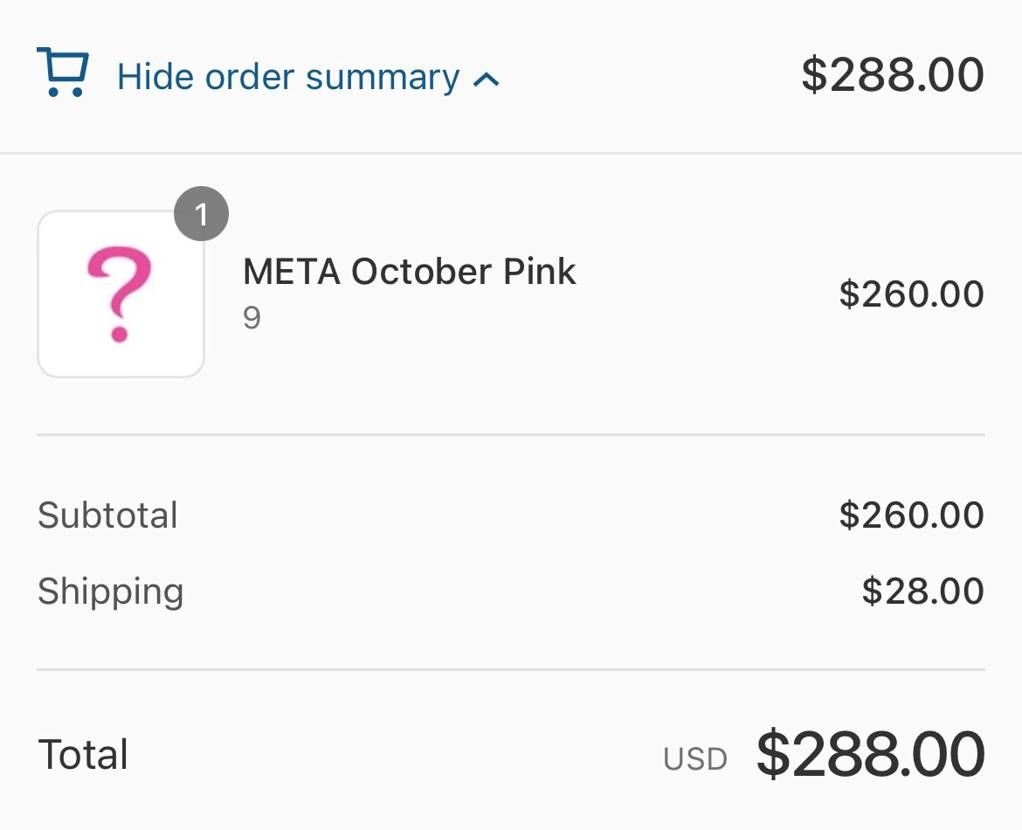This screenshot has height=830, width=1022.
Task: Click the divider line under the summary header
Action: pos(511,153)
